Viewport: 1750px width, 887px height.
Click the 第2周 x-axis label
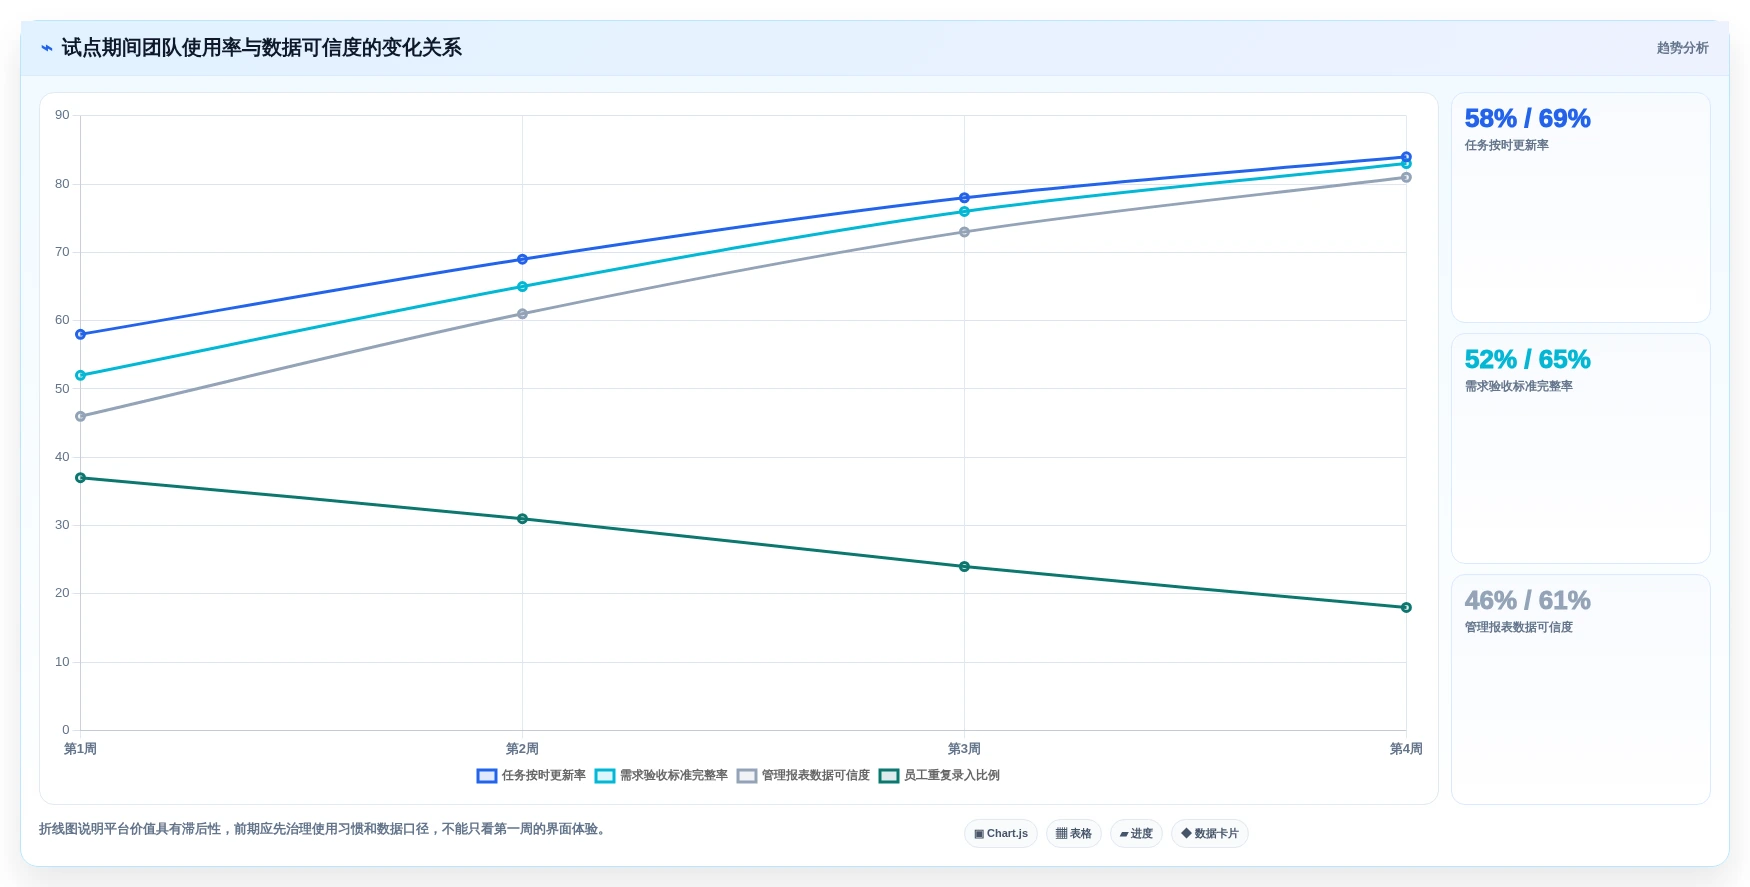522,749
